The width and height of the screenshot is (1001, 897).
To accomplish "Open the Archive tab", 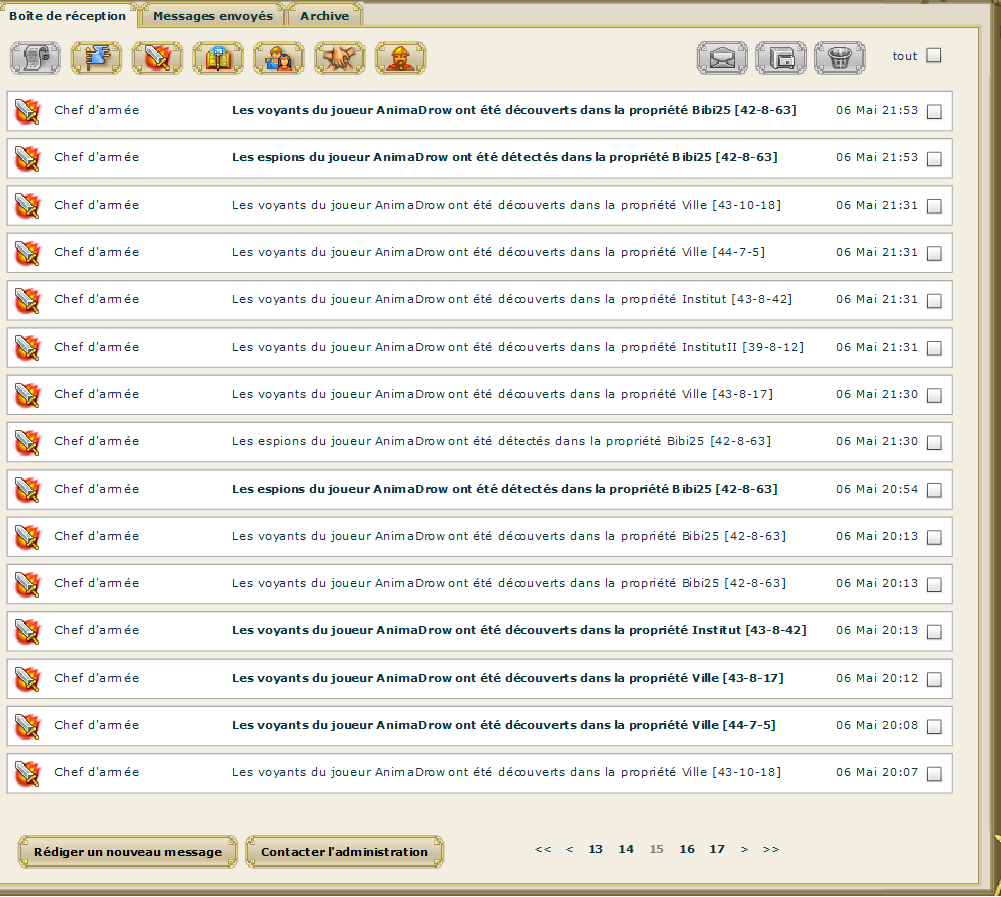I will click(325, 16).
